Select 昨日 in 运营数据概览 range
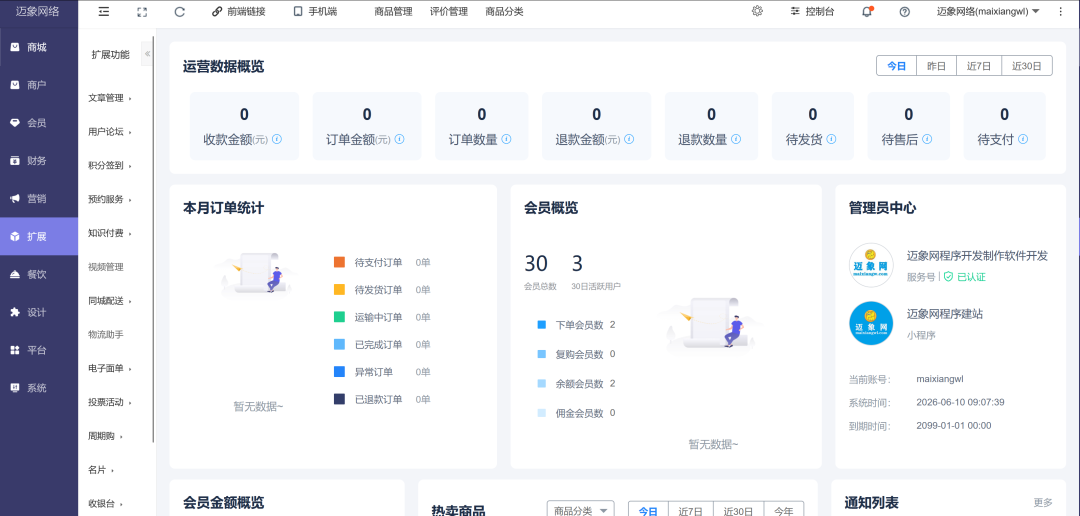 936,66
